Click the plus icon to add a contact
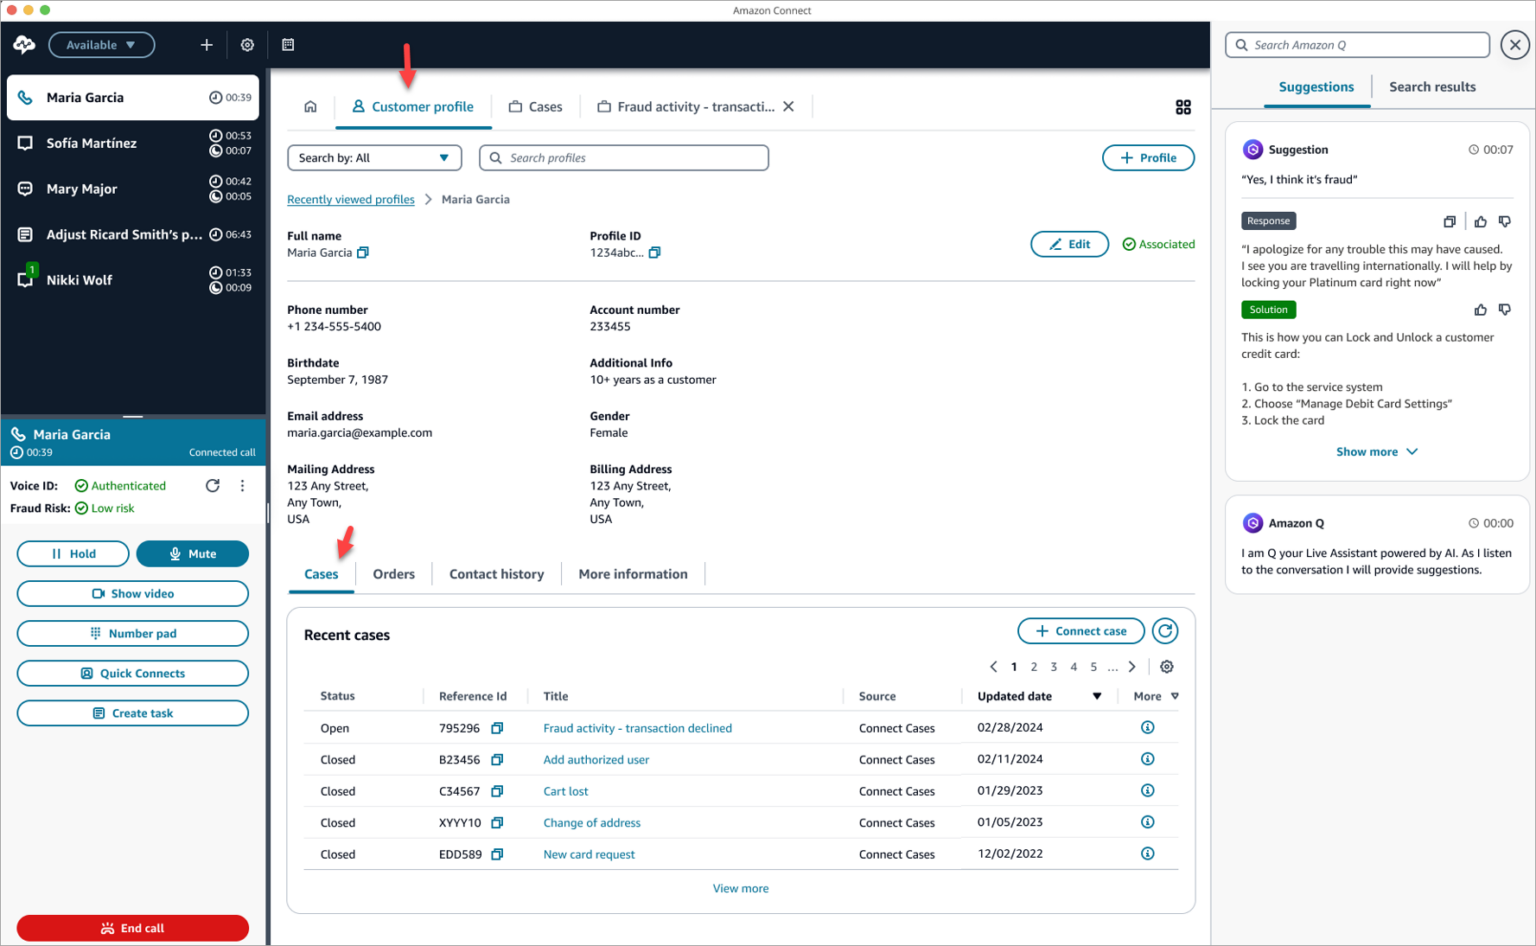1536x946 pixels. tap(206, 44)
